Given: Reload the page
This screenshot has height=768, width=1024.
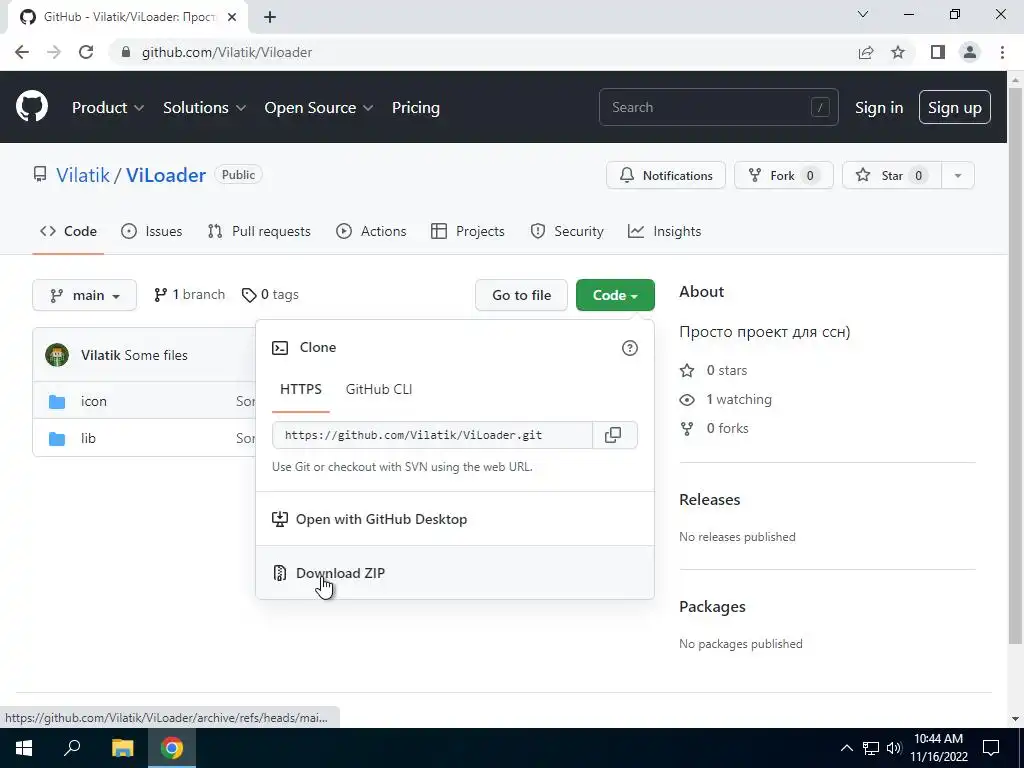Looking at the screenshot, I should pos(86,52).
